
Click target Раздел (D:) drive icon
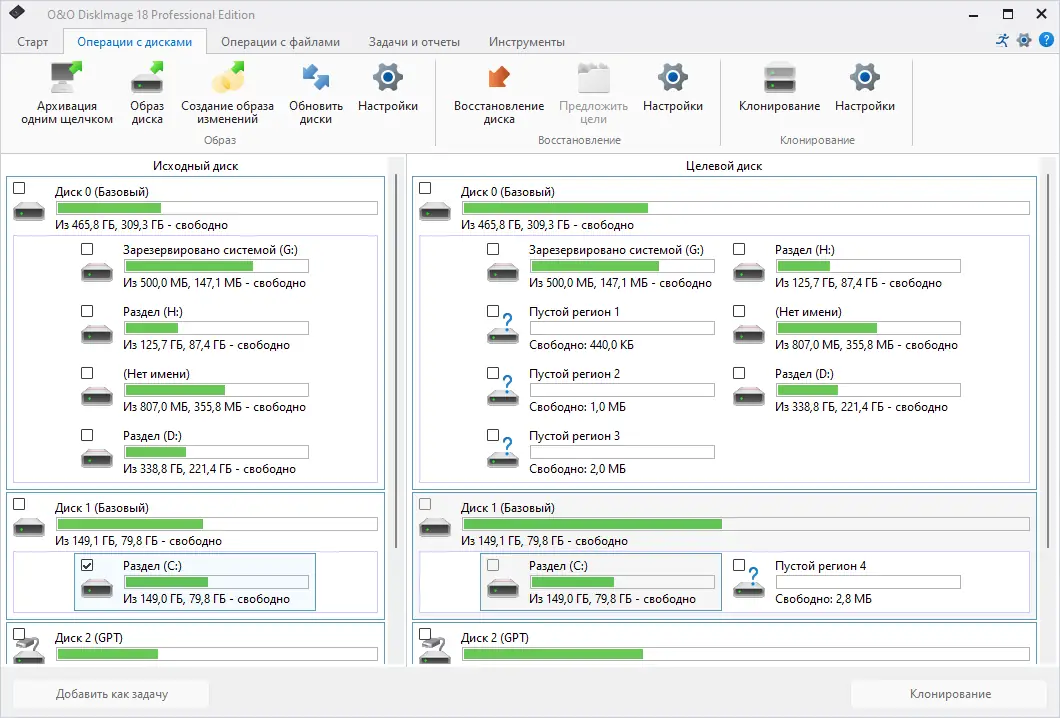point(749,396)
